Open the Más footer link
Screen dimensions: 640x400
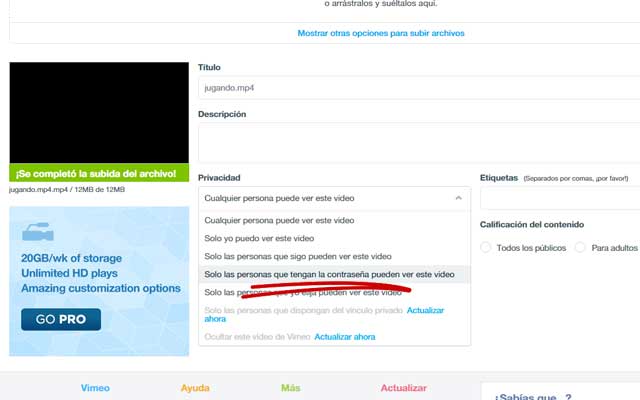click(291, 388)
